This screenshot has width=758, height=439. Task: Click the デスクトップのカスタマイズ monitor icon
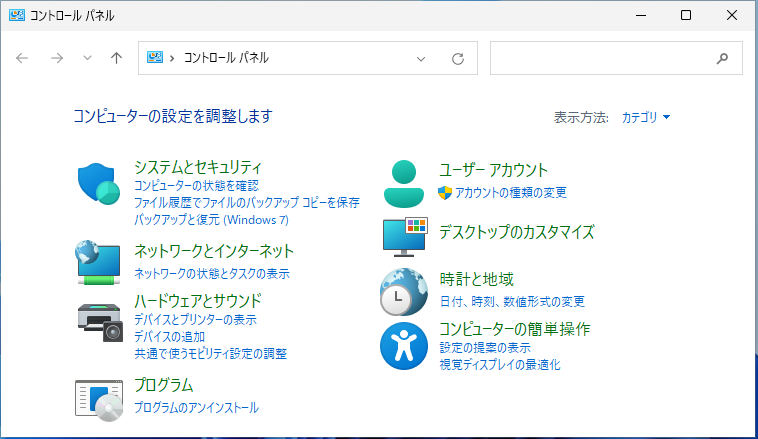point(405,237)
